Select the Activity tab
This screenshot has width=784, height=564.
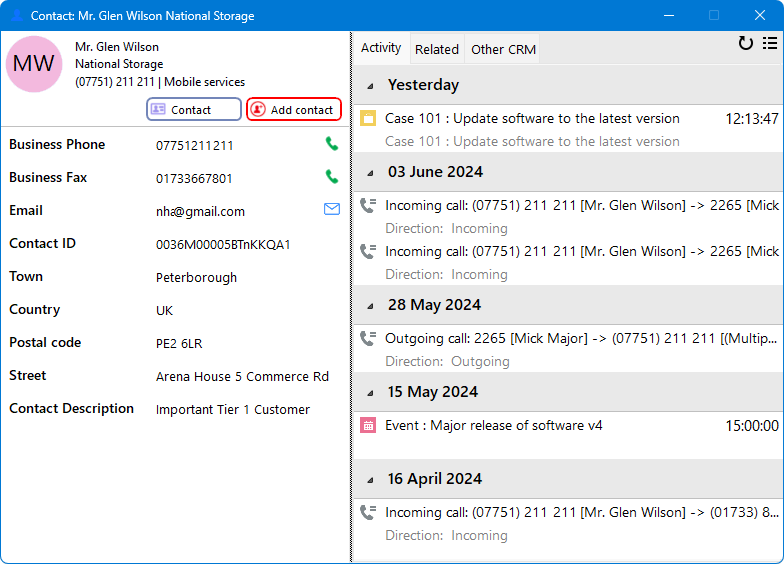click(381, 48)
